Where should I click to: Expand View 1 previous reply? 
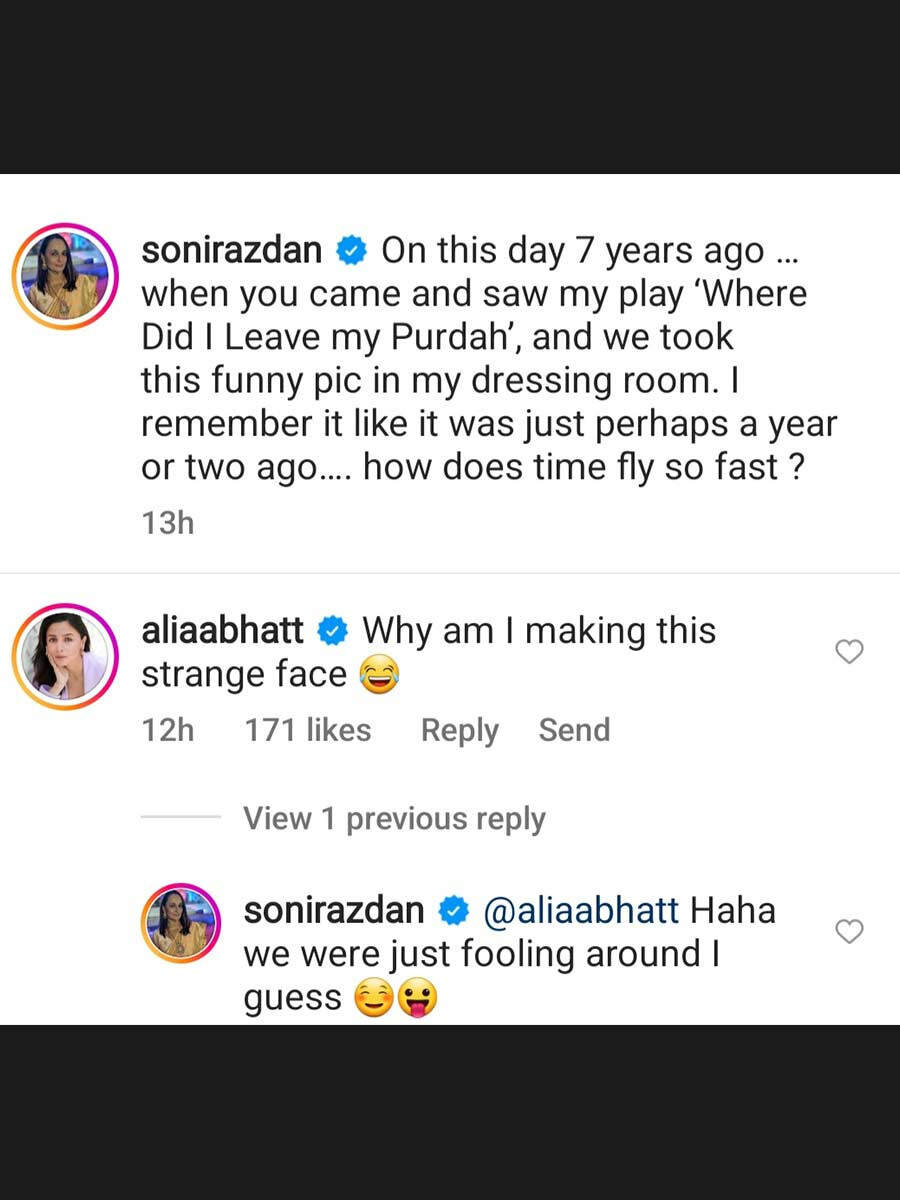click(x=394, y=819)
